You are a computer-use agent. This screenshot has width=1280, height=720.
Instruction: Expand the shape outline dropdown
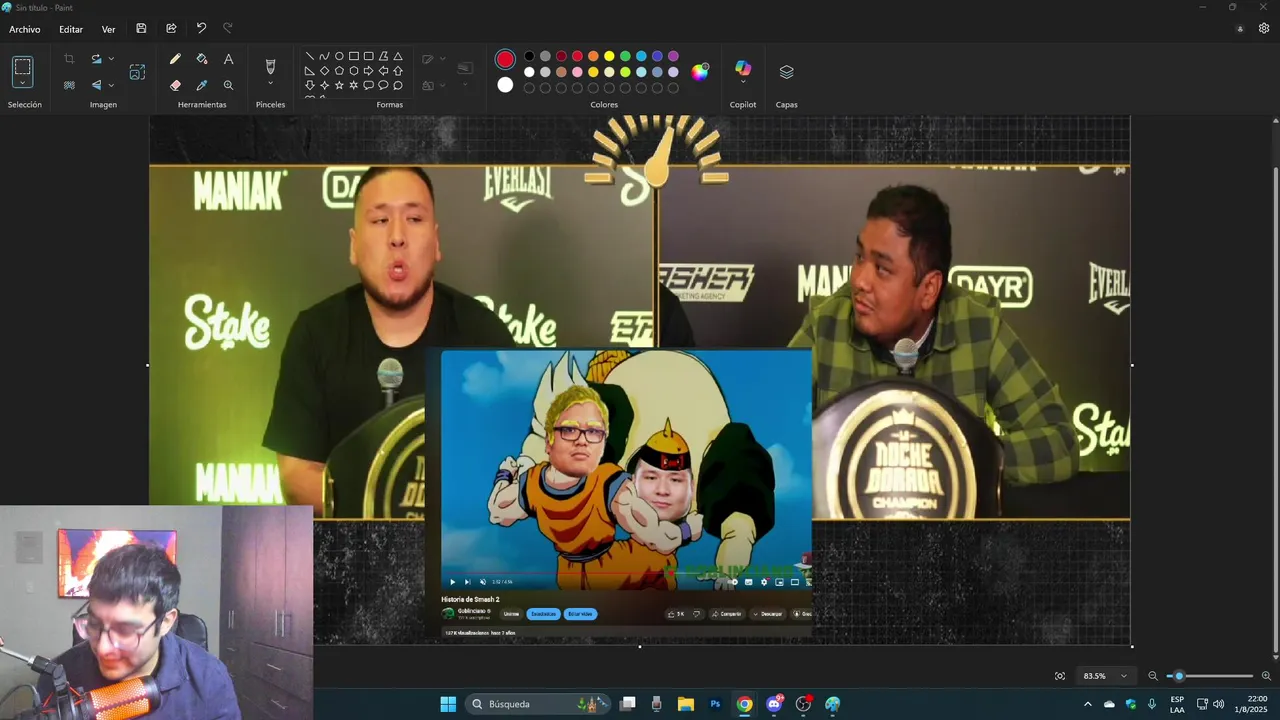coord(443,59)
